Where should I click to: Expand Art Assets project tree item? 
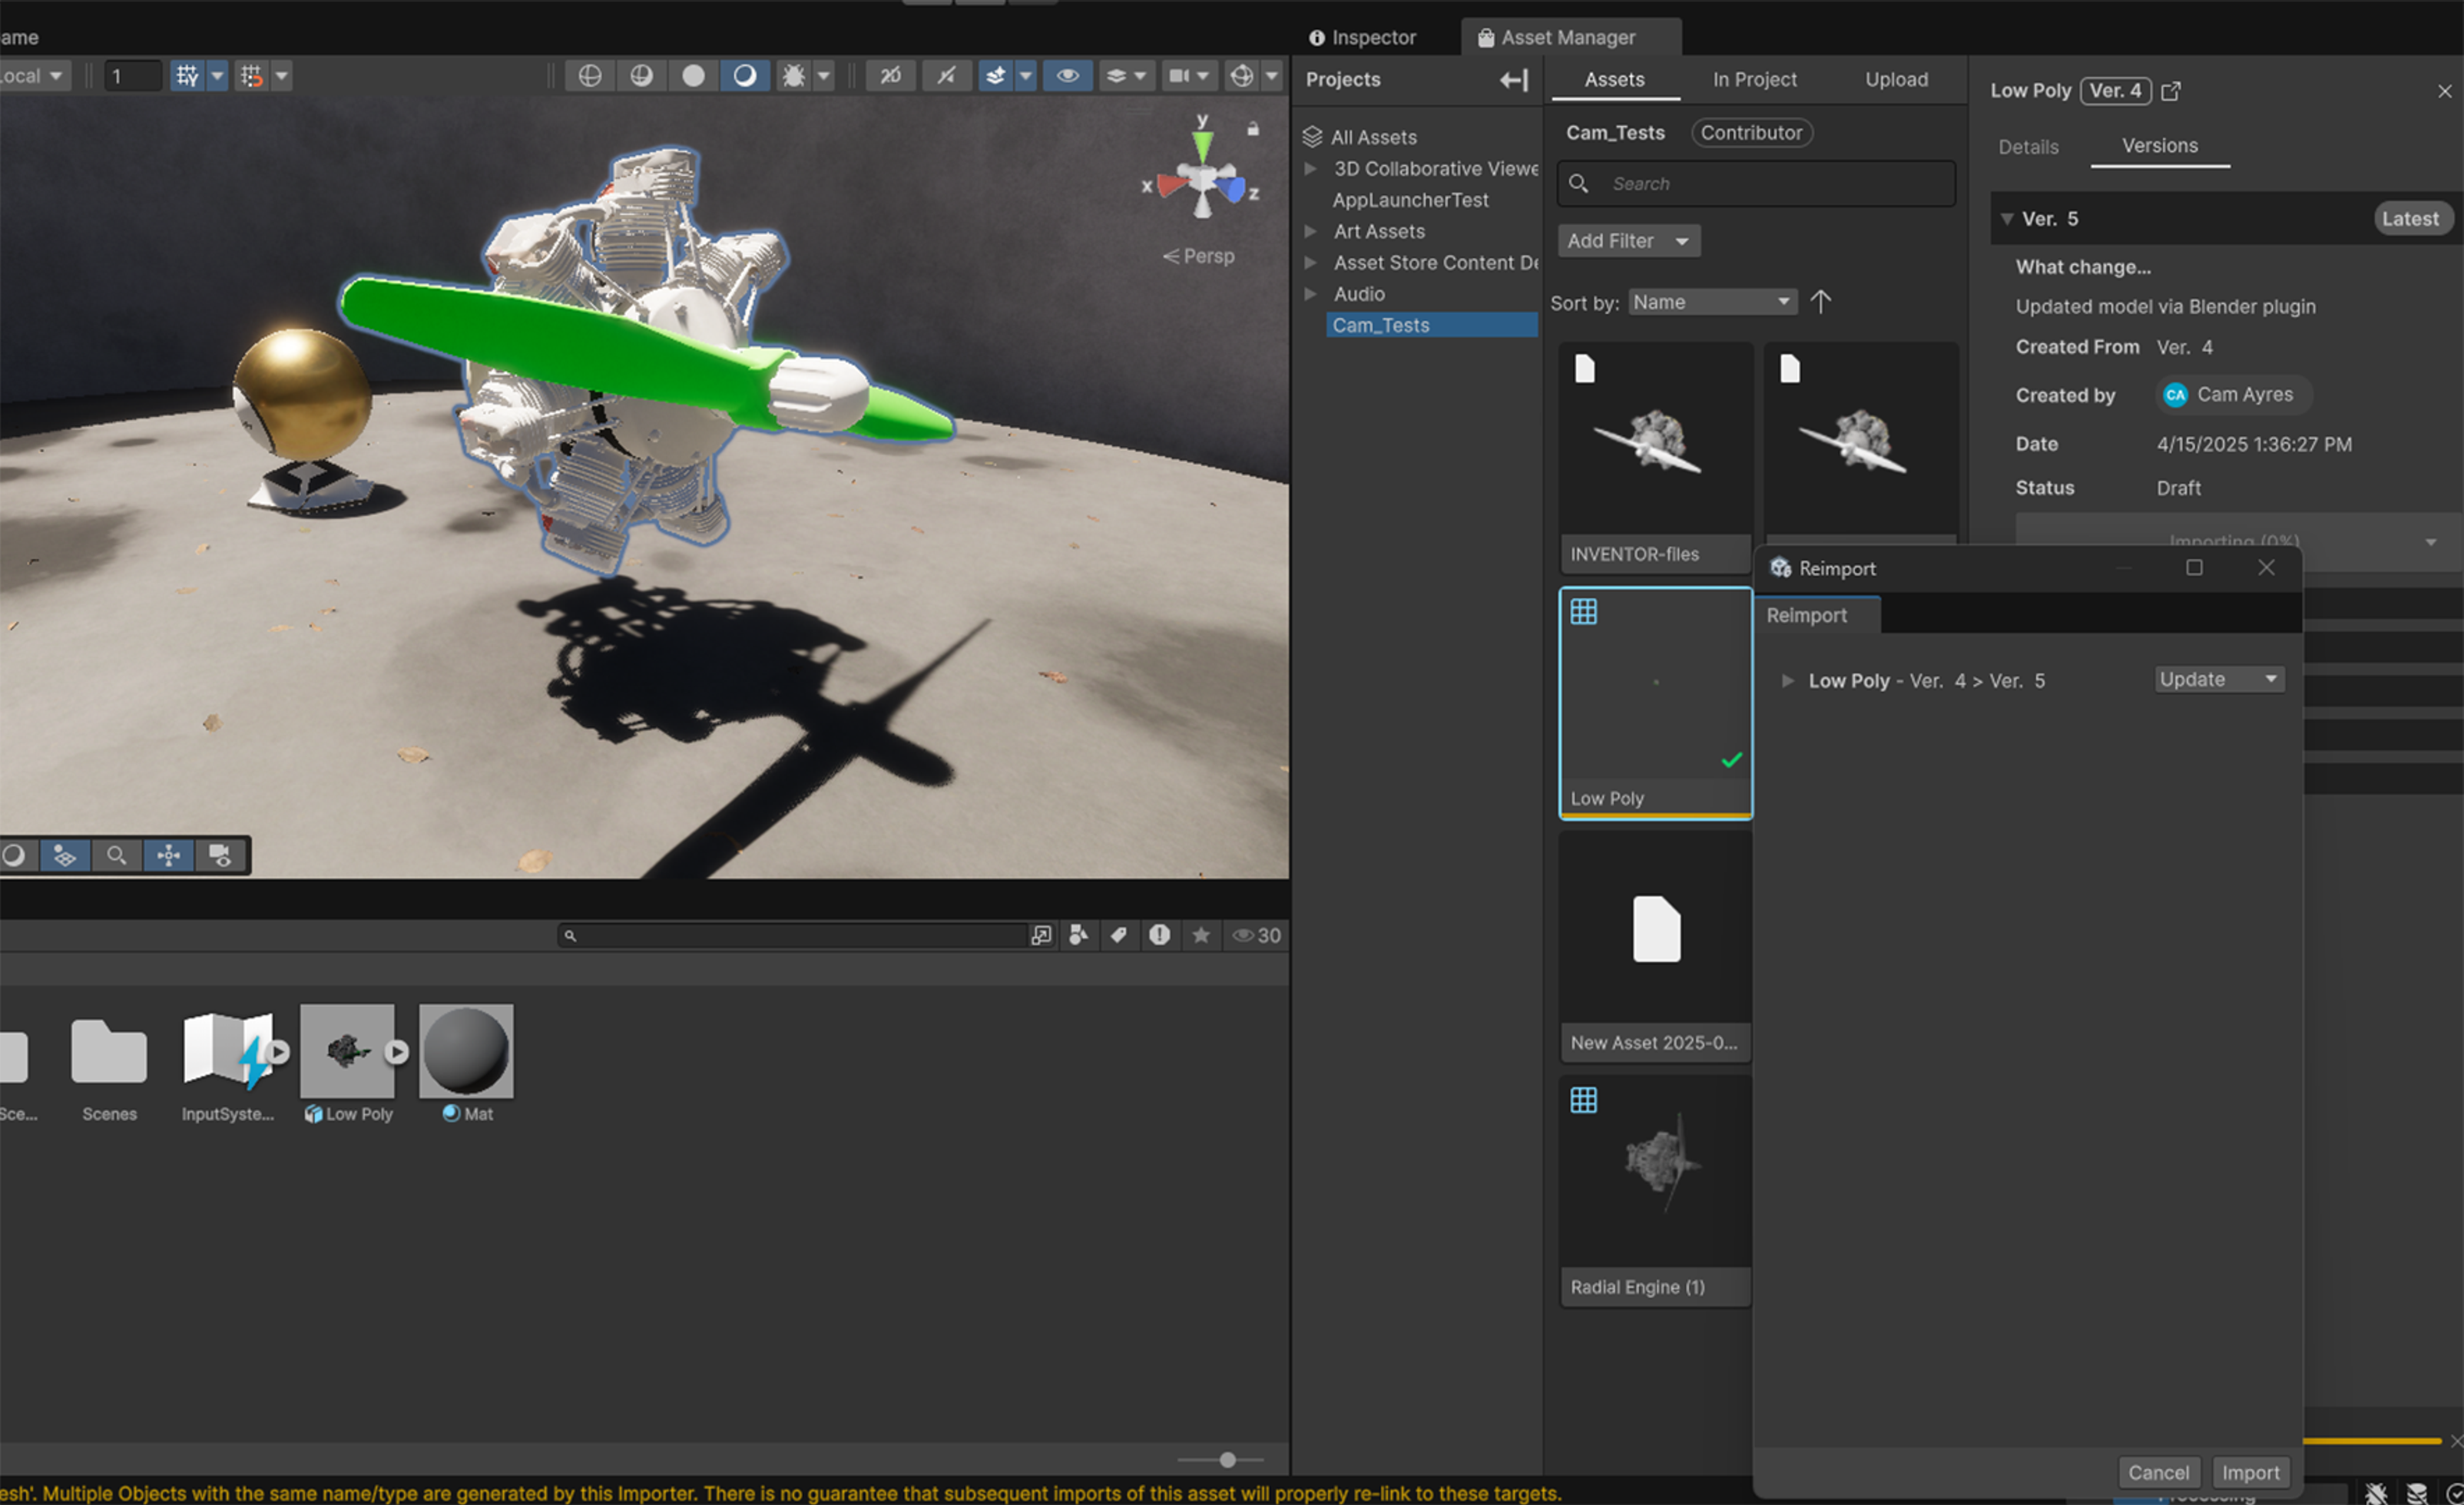(x=1311, y=231)
